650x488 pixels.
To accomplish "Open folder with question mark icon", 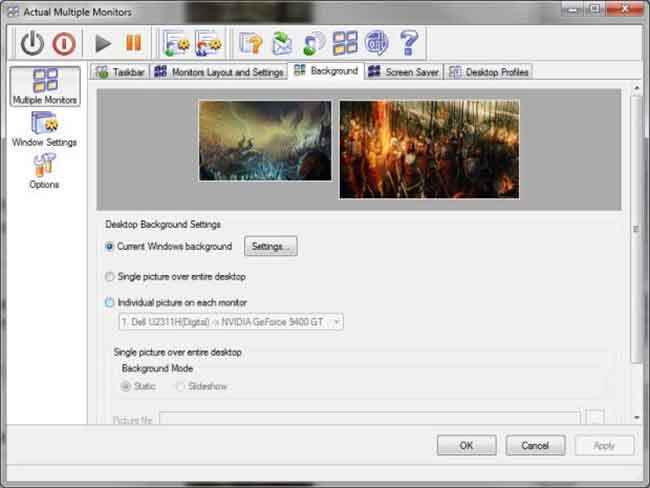I will click(251, 43).
